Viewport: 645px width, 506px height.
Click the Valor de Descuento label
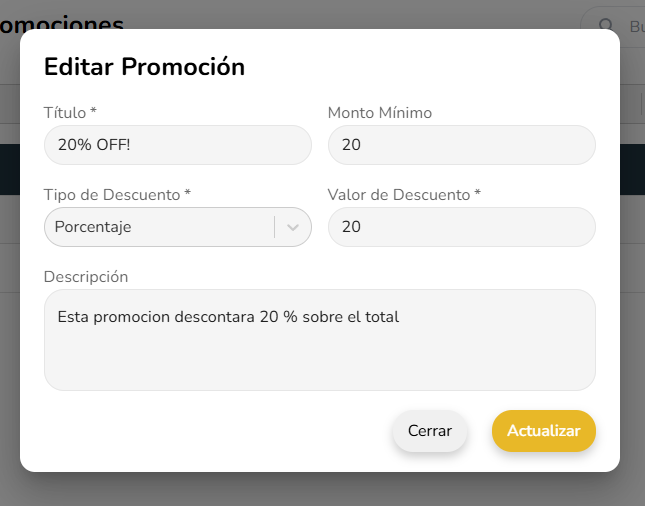(x=404, y=195)
